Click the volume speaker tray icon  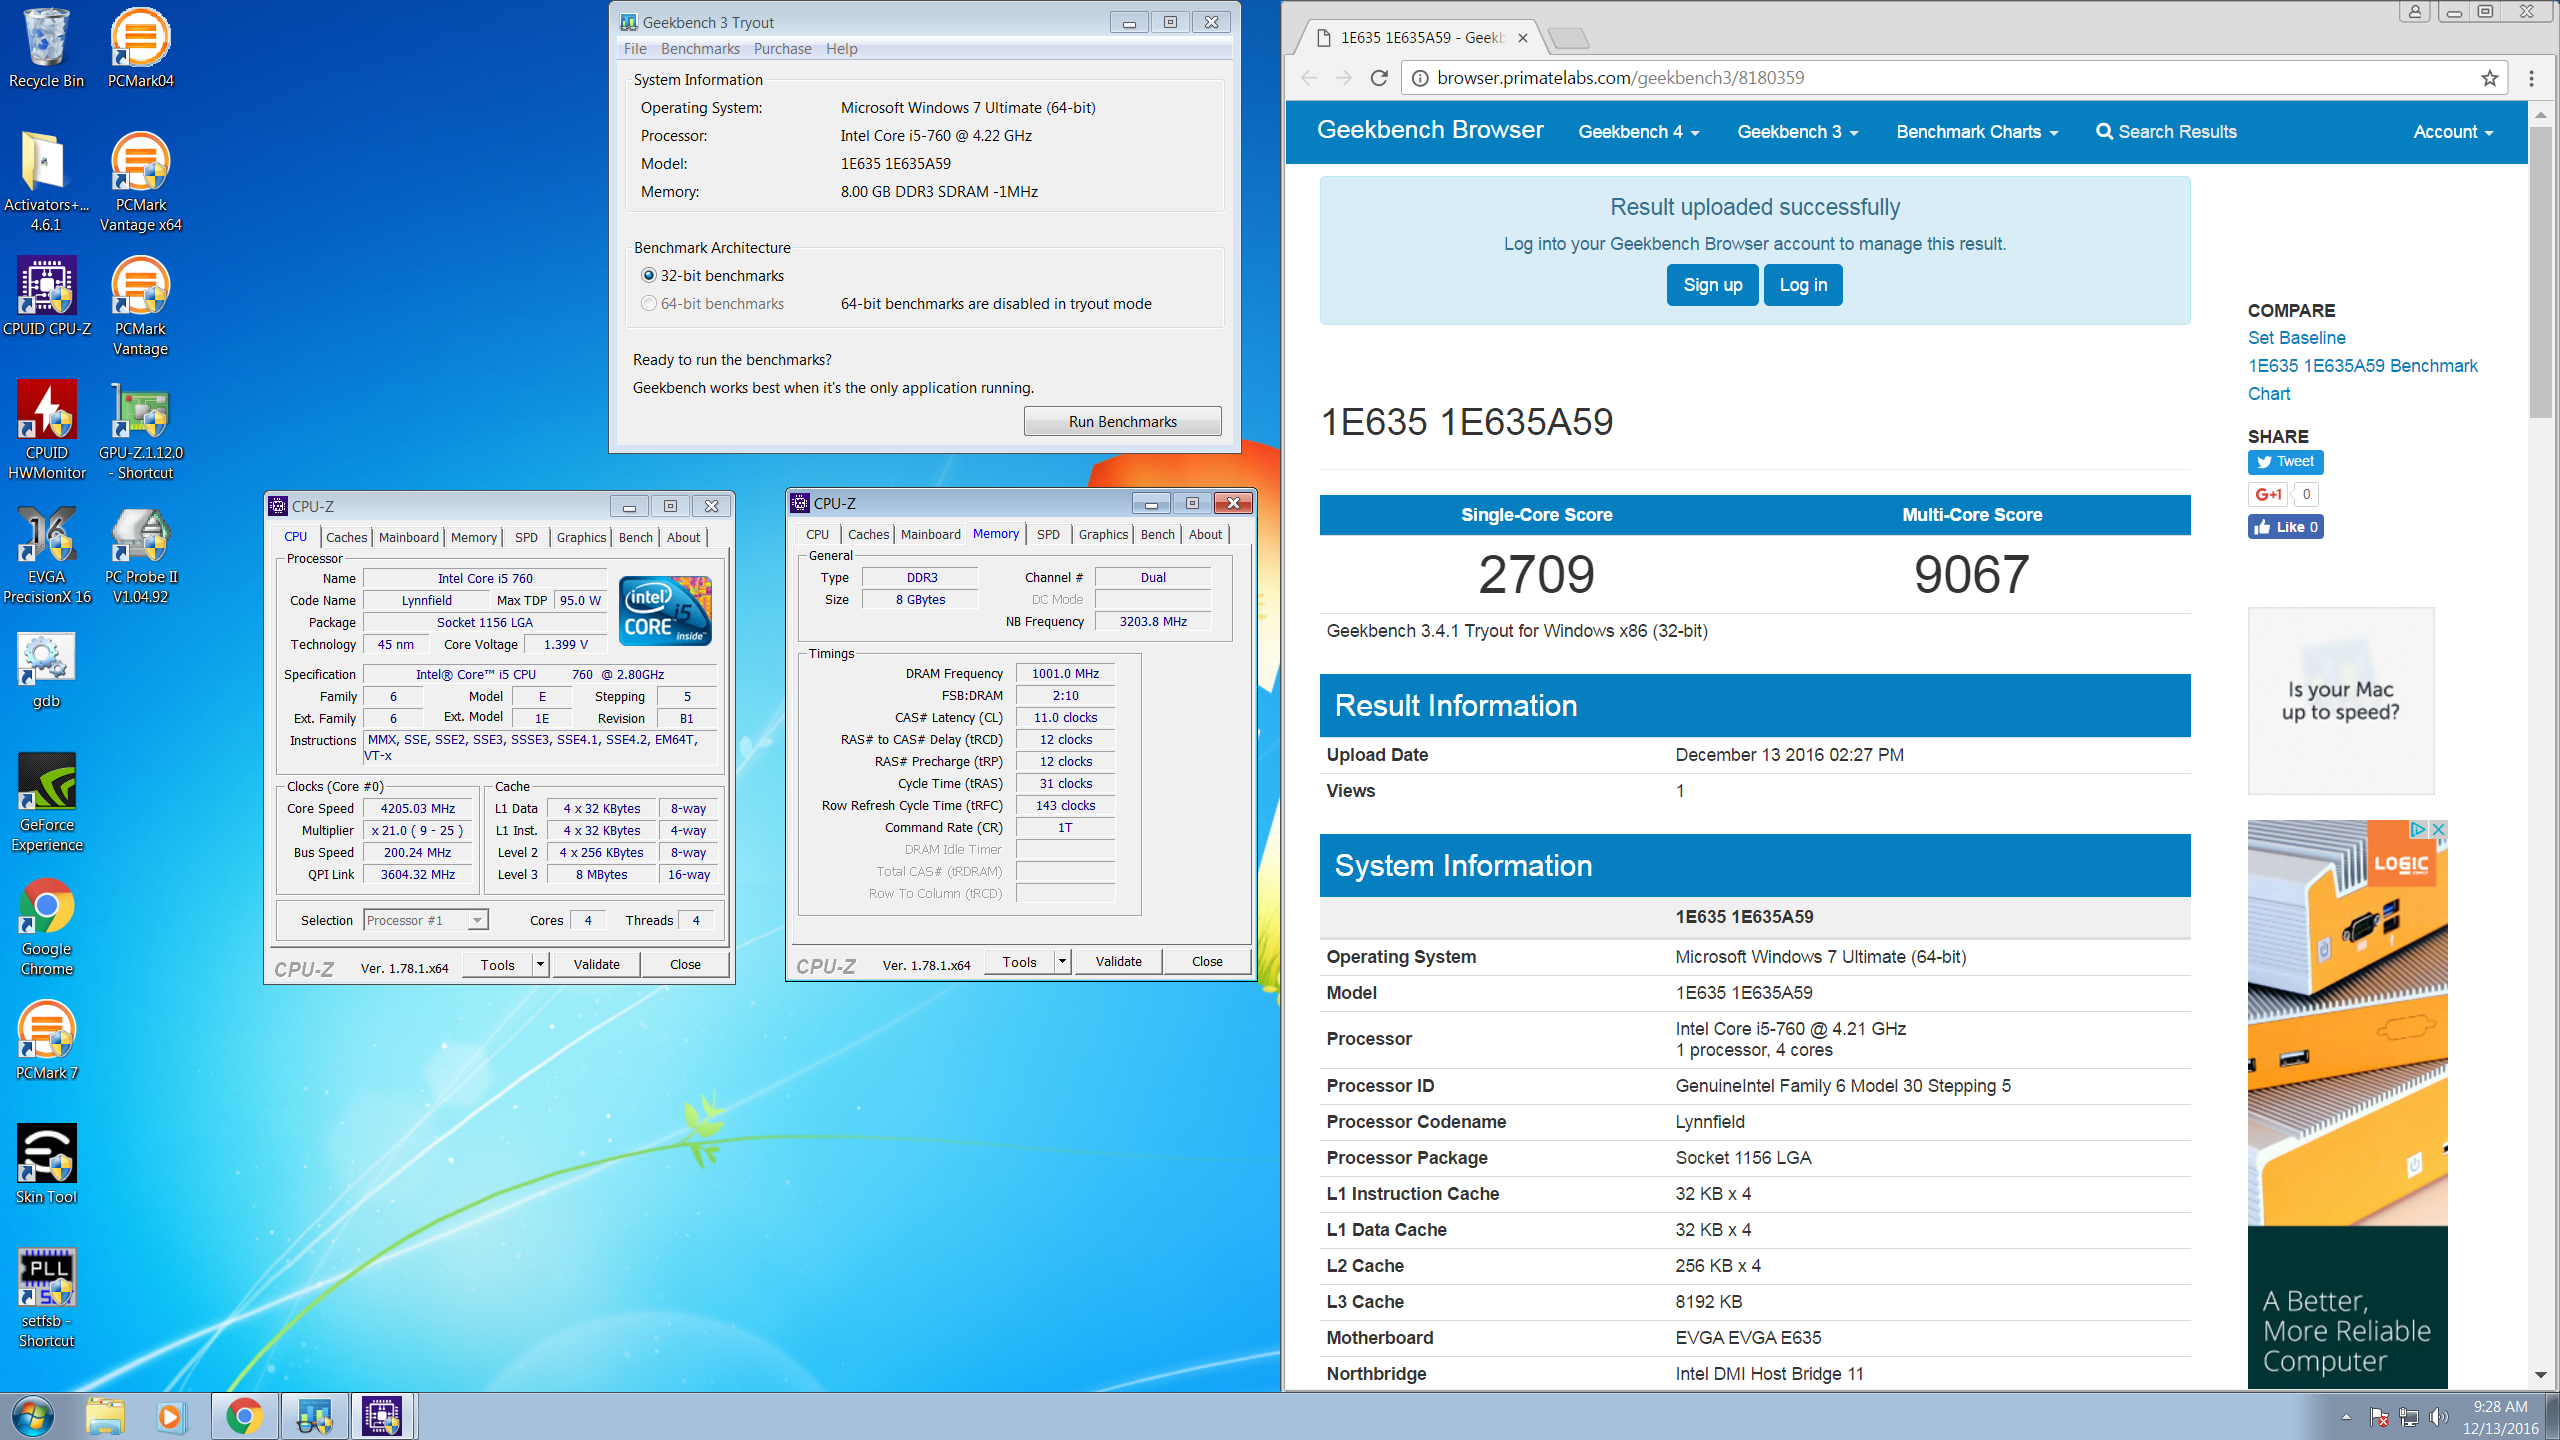point(2439,1417)
